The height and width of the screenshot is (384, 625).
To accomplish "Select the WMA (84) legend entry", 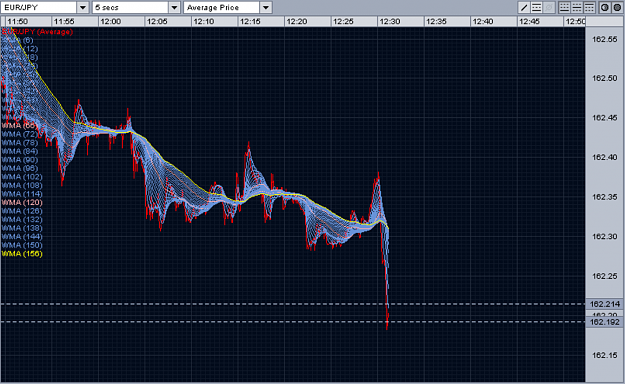I will tap(20, 151).
